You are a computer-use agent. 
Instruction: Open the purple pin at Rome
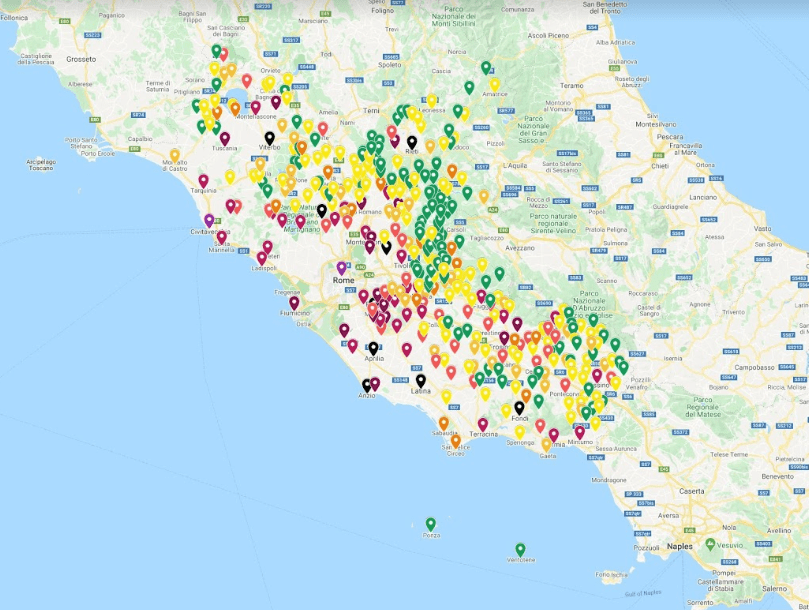click(341, 268)
